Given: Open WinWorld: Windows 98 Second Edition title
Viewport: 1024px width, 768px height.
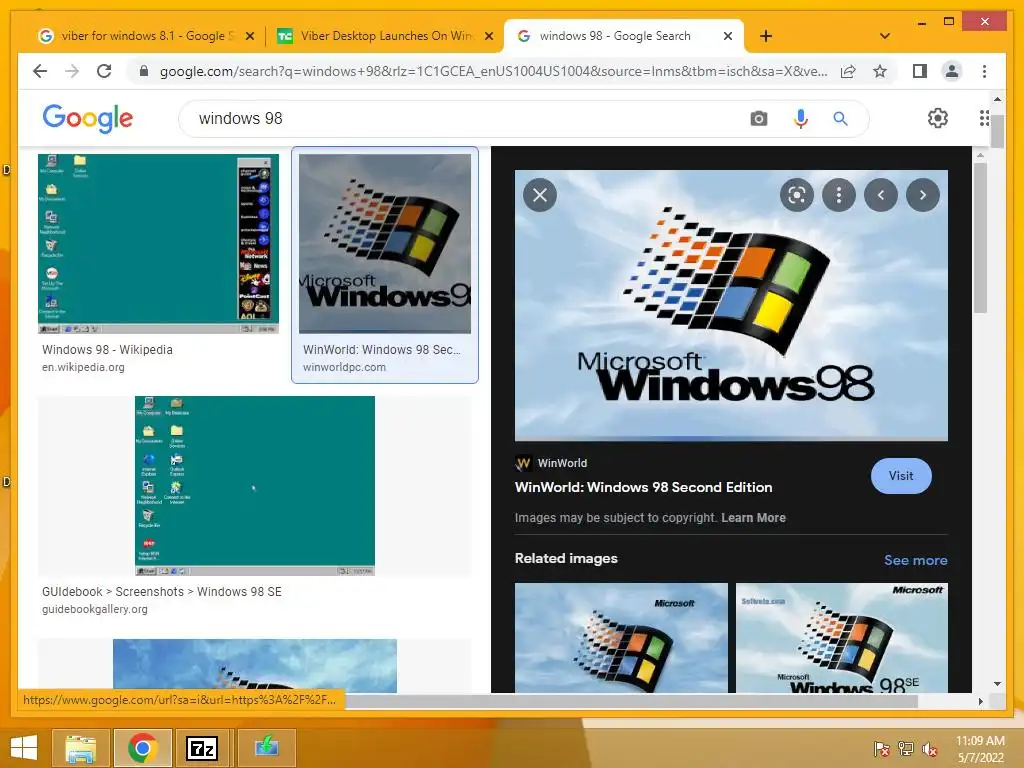Looking at the screenshot, I should tap(643, 487).
